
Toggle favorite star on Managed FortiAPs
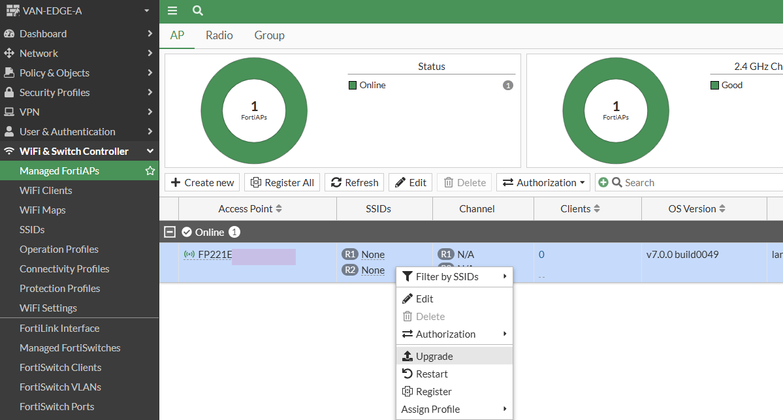click(150, 171)
